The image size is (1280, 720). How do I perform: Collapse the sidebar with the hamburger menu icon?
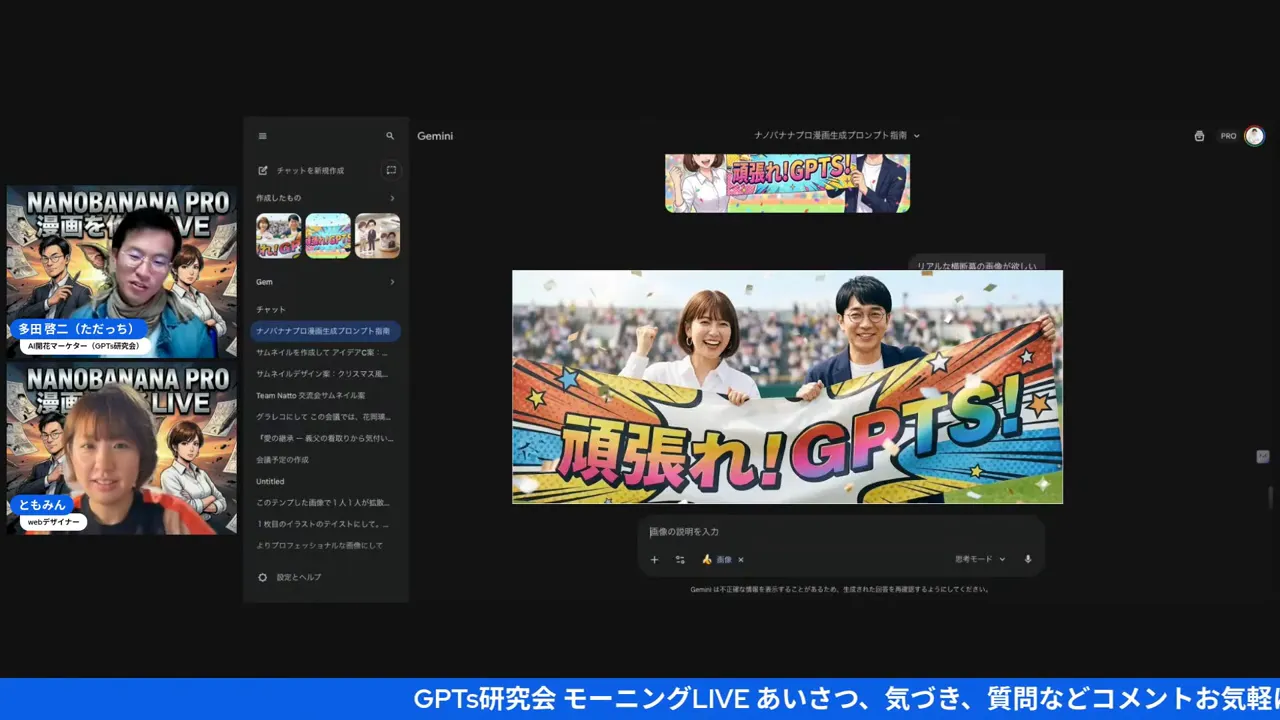point(263,136)
